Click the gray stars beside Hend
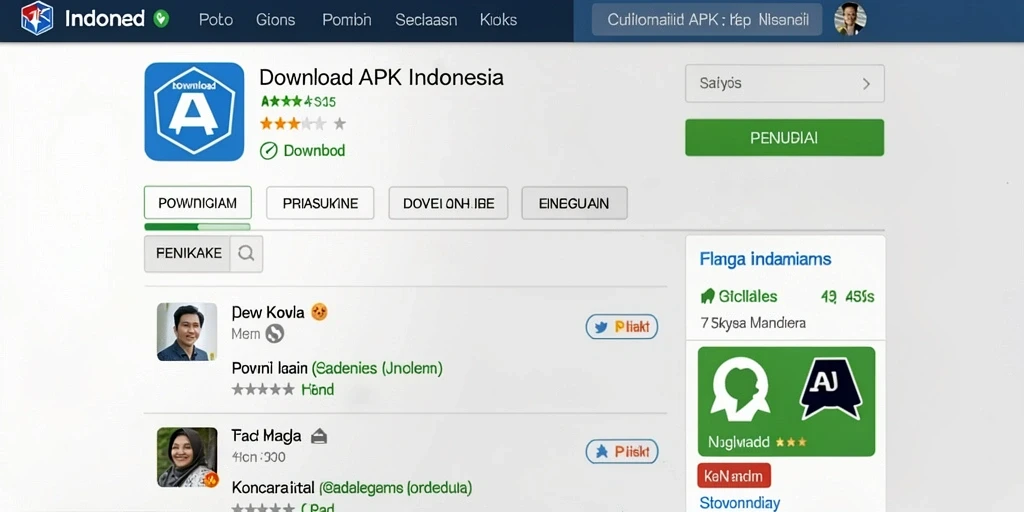 tap(263, 390)
